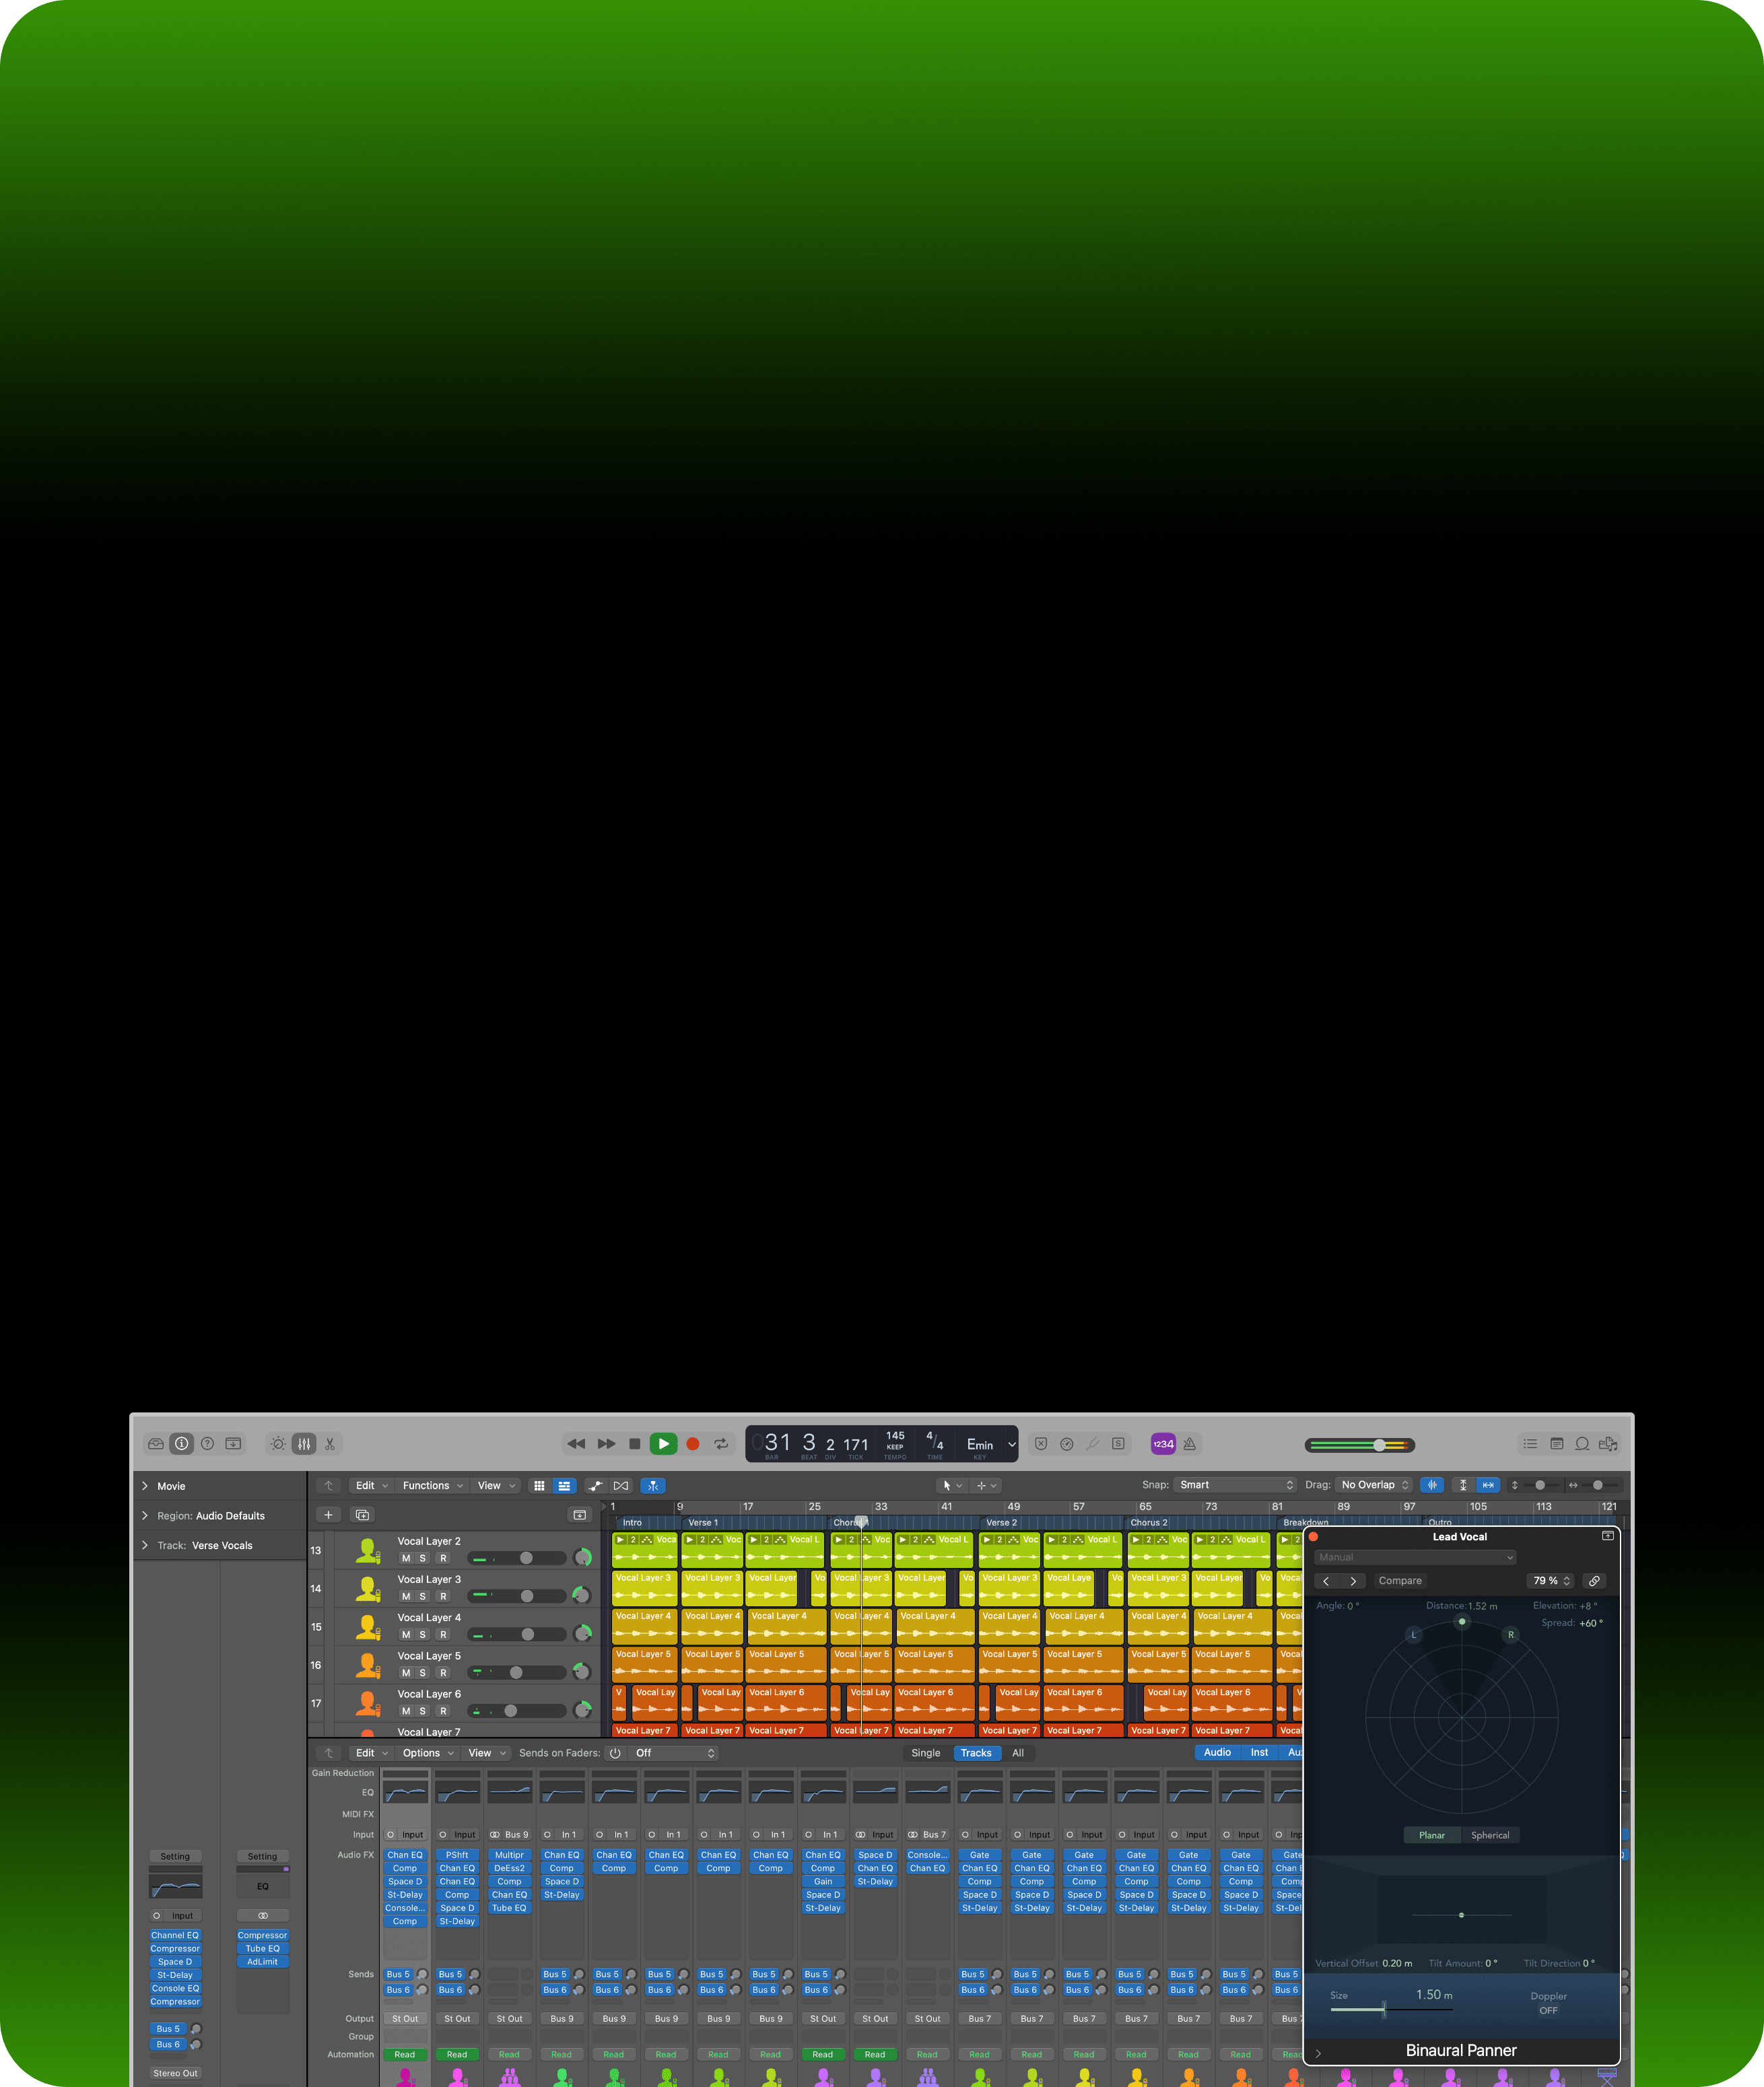The image size is (1764, 2087).
Task: Switch Mixer to Tracks view
Action: pos(976,1753)
